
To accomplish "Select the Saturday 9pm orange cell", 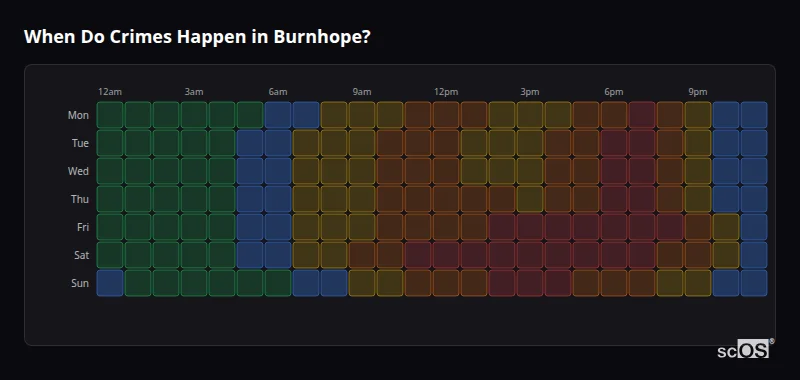I will click(x=698, y=255).
